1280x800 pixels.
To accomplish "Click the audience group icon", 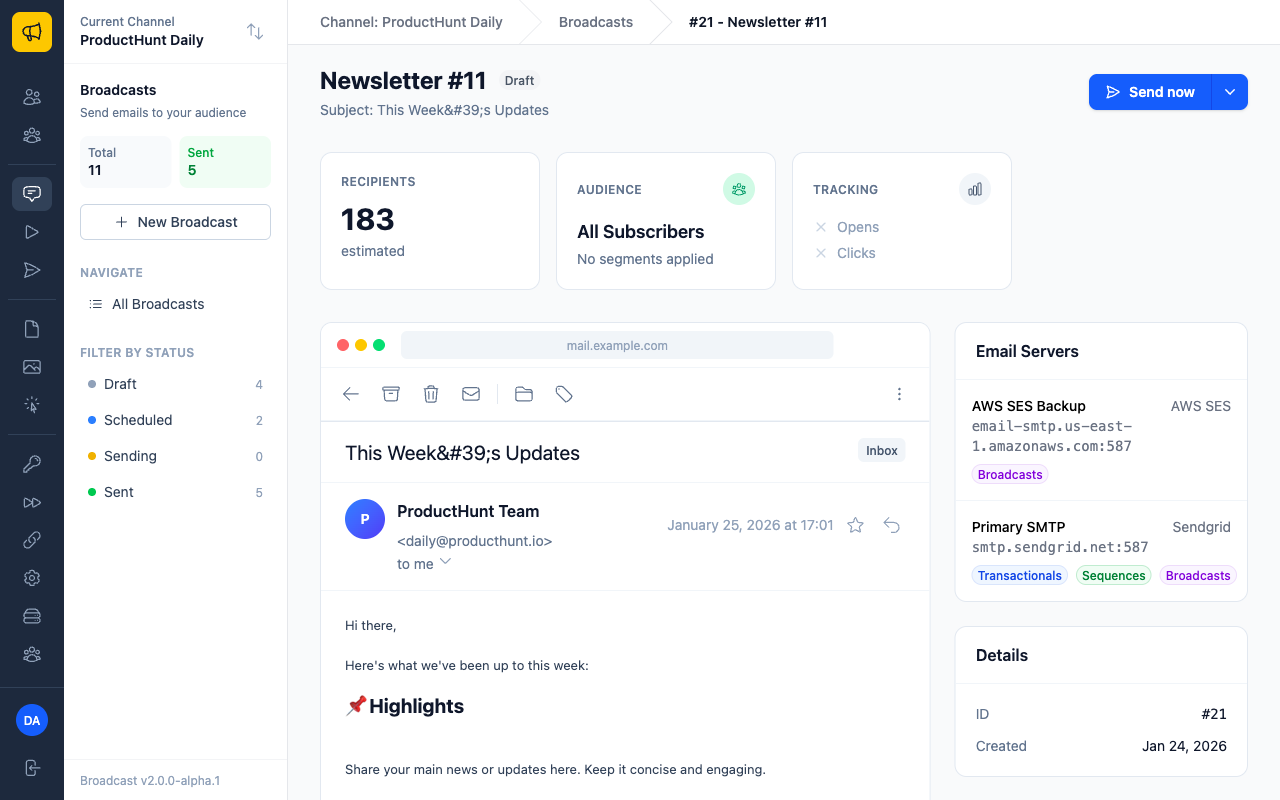I will pyautogui.click(x=739, y=189).
